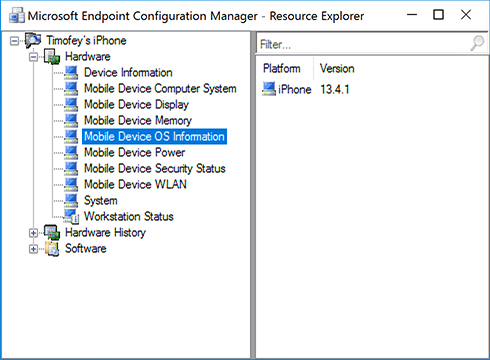Expand the Software node
This screenshot has width=490, height=360.
coord(33,249)
